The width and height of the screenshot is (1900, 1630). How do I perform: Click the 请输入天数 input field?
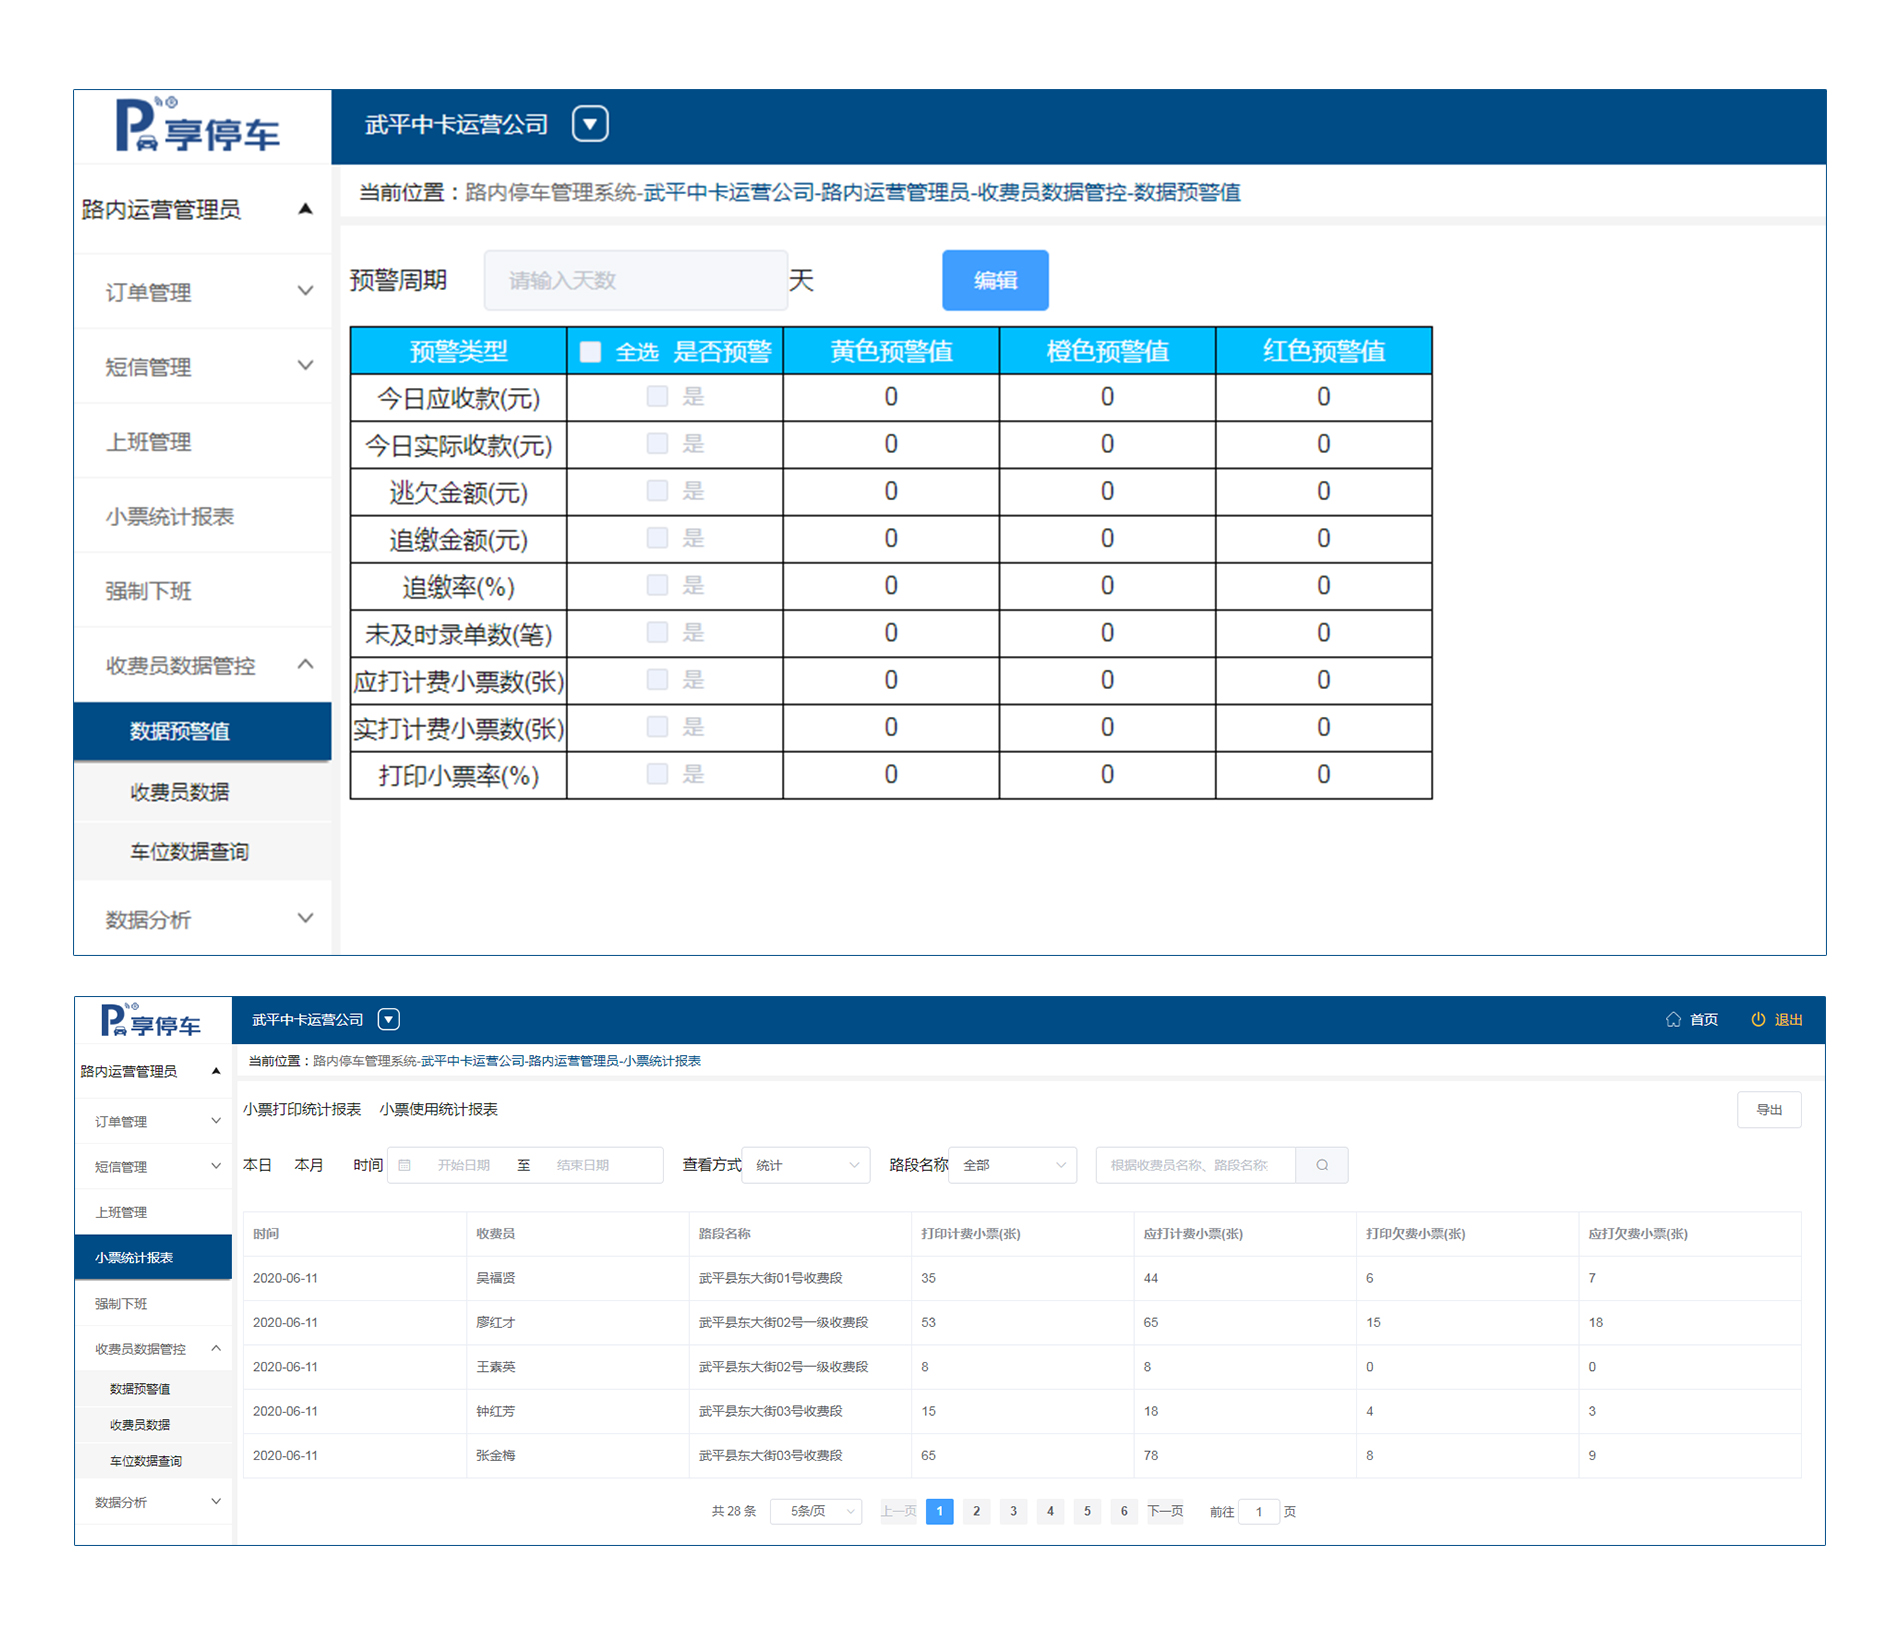coord(635,280)
